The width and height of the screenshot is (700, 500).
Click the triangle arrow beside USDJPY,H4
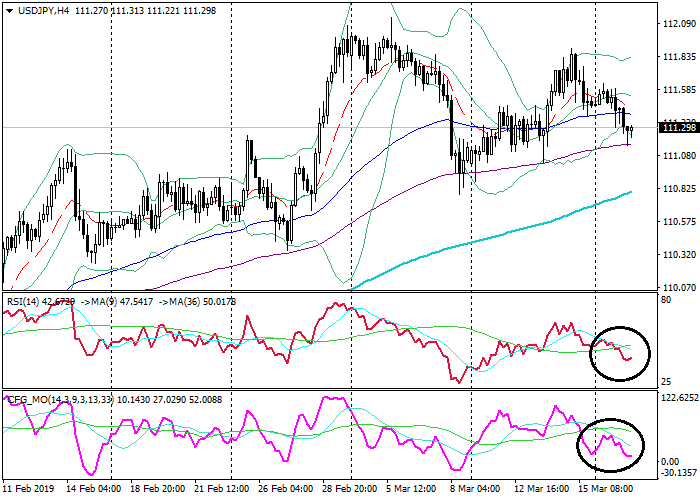8,12
